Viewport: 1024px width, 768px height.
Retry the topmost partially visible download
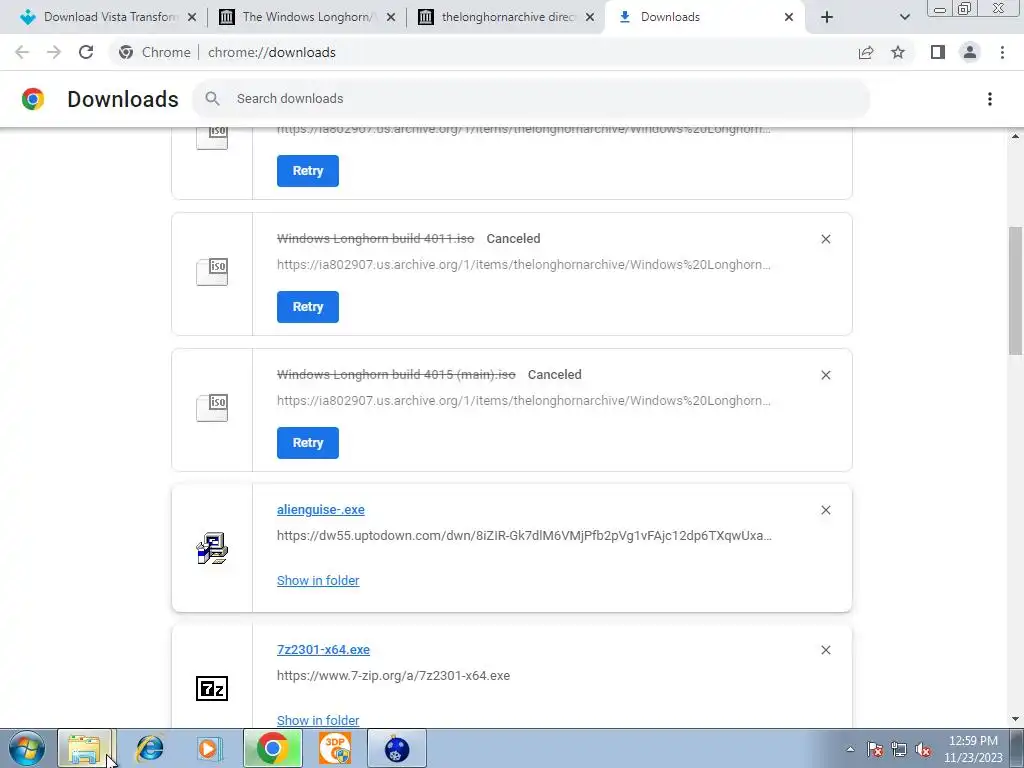(x=308, y=171)
